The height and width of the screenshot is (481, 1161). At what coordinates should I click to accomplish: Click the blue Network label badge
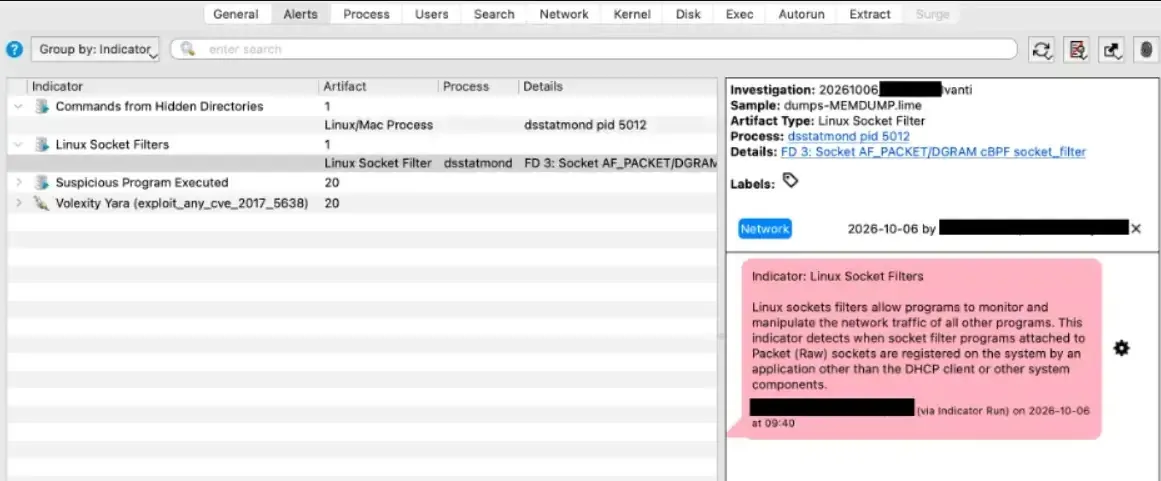click(x=765, y=229)
